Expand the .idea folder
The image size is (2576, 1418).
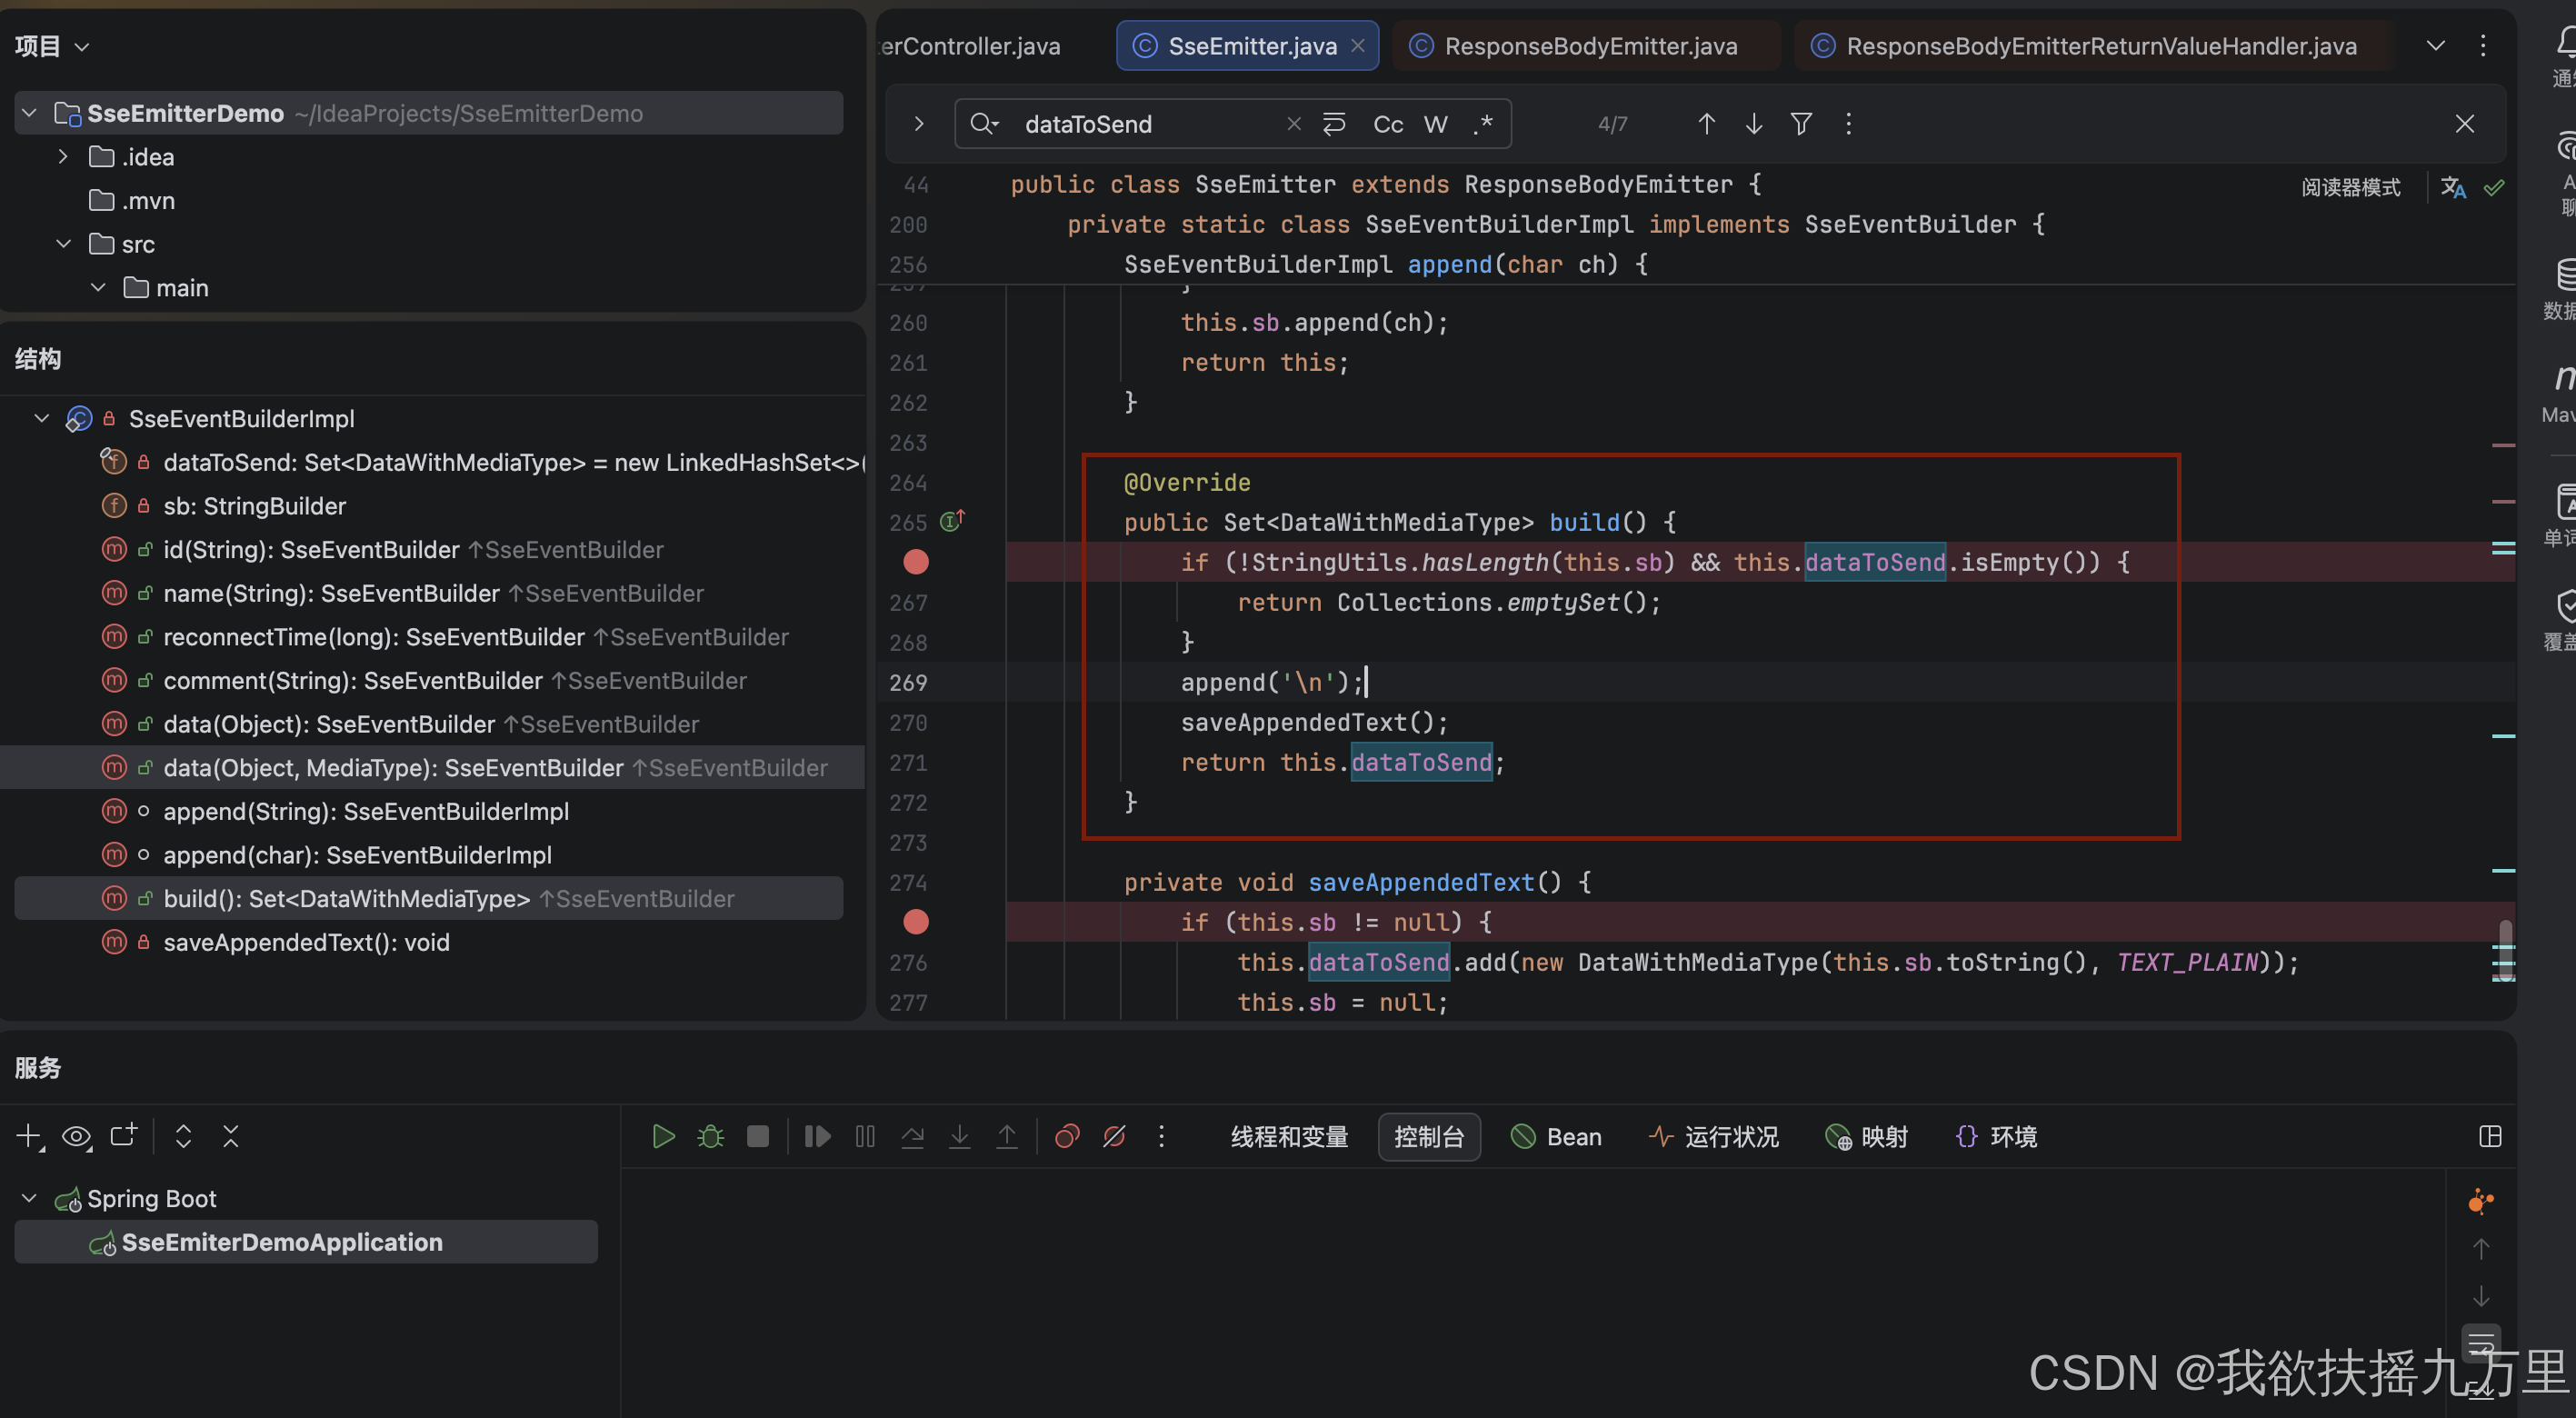coord(63,157)
